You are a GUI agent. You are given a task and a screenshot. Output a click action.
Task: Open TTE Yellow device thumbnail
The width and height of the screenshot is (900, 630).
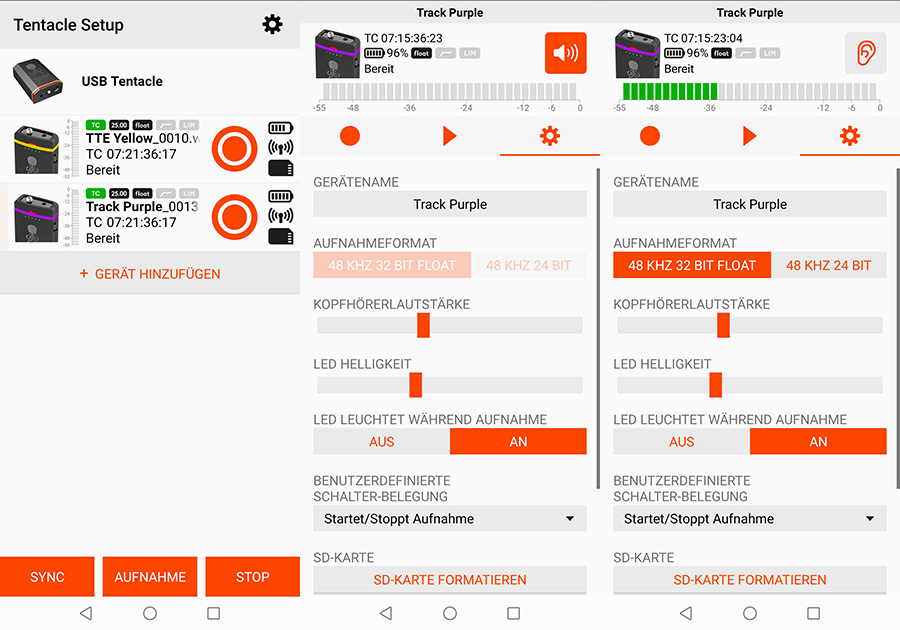tap(36, 149)
